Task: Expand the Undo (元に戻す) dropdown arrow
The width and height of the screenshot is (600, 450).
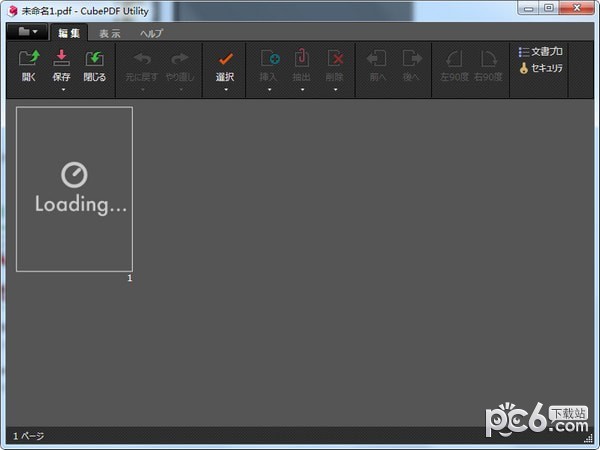Action: (x=143, y=90)
